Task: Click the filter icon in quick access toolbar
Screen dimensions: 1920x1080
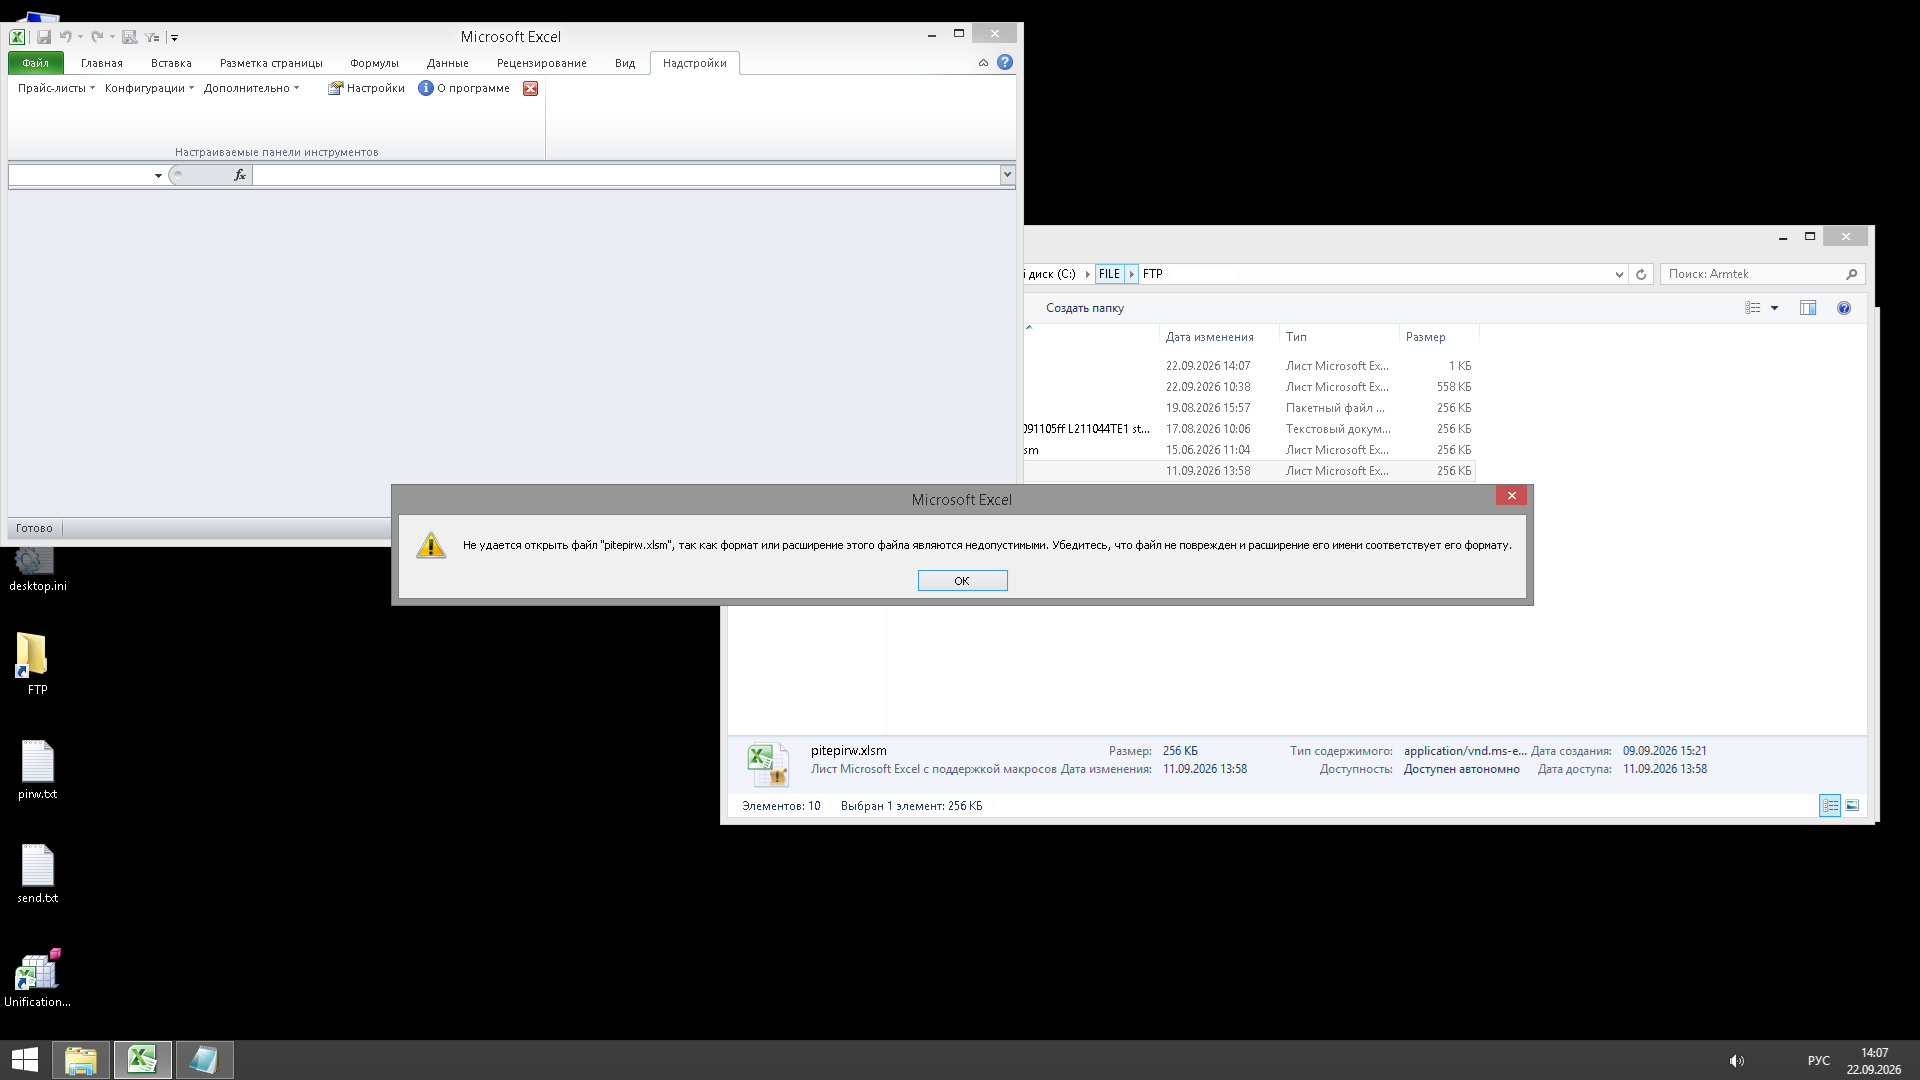Action: 152,37
